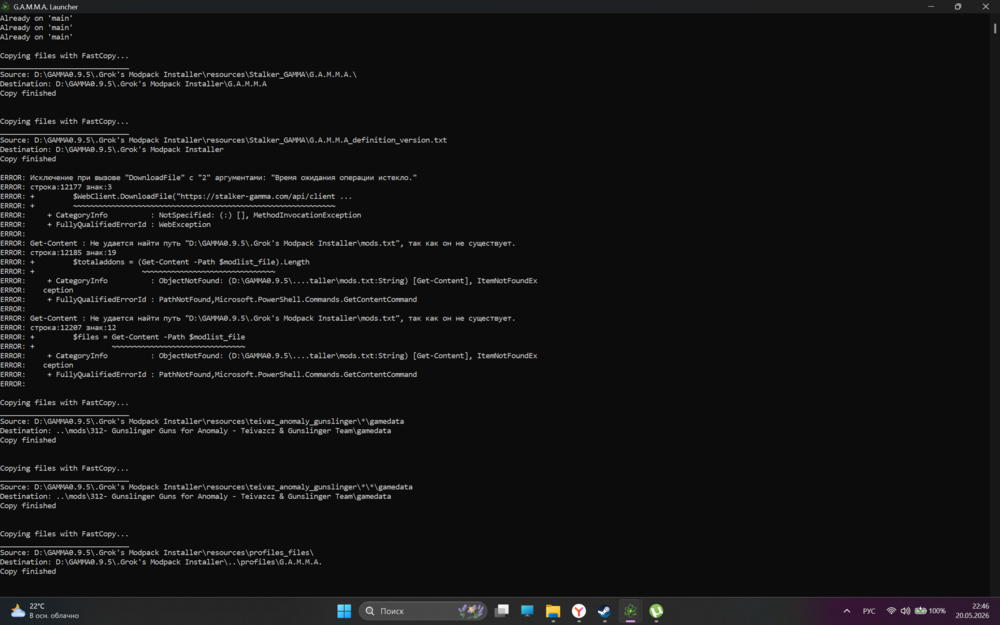
Task: Click the lavender bee search highlight icon
Action: [x=471, y=611]
